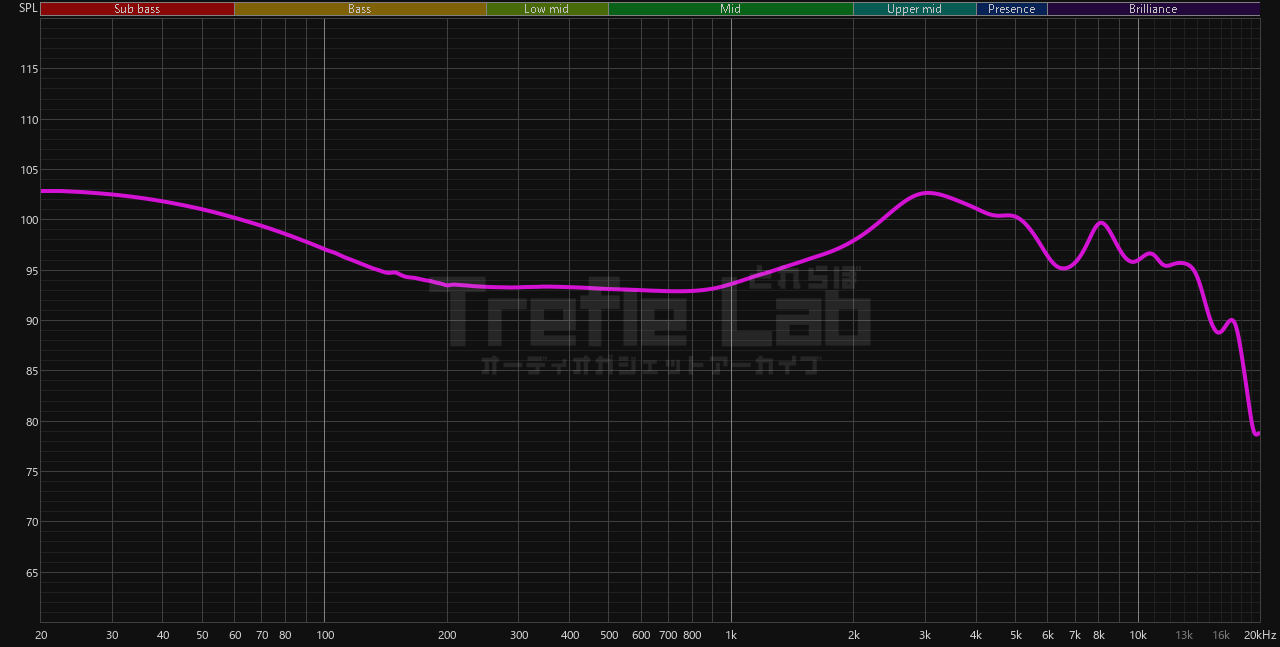Click the 300 Hz frequency label
Screen dimensions: 1280x647
point(519,635)
